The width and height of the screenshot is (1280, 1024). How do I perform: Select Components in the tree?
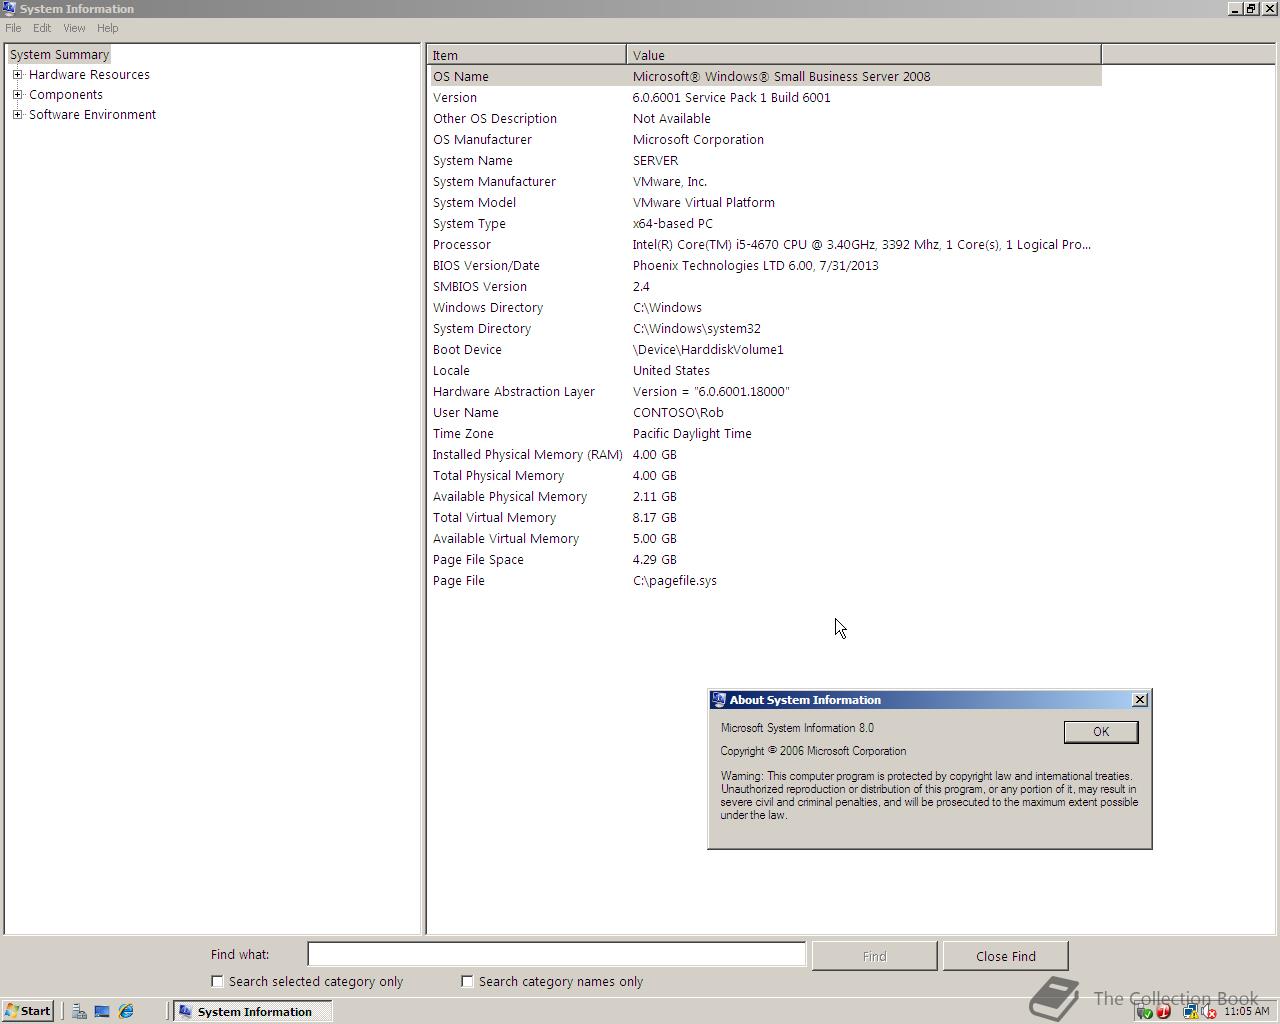click(x=66, y=94)
